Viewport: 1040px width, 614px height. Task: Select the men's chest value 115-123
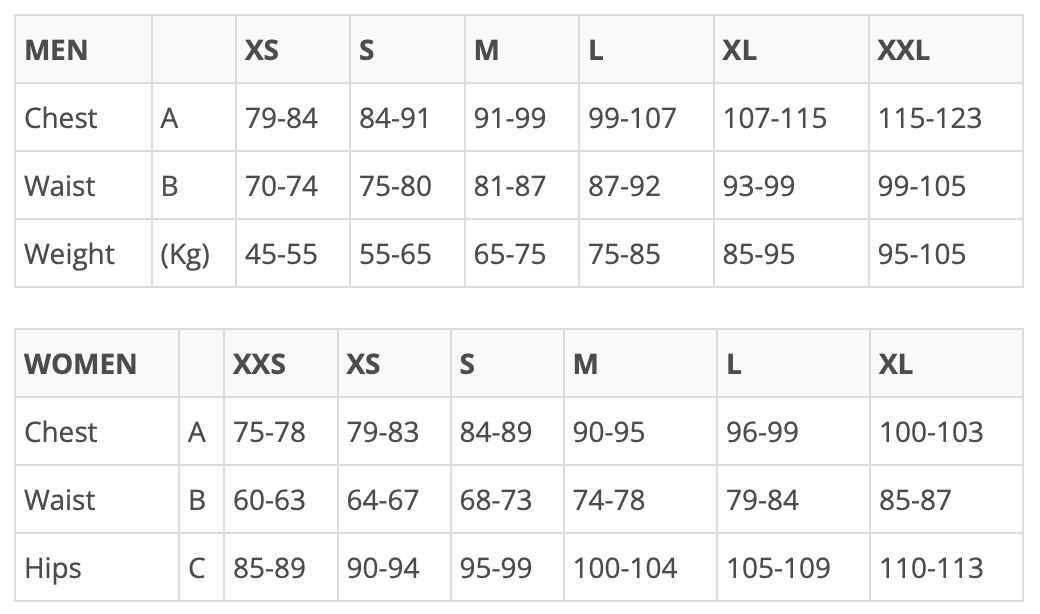pyautogui.click(x=930, y=118)
